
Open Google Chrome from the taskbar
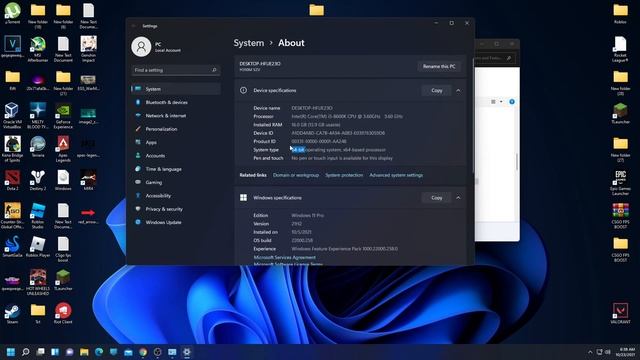pos(143,352)
